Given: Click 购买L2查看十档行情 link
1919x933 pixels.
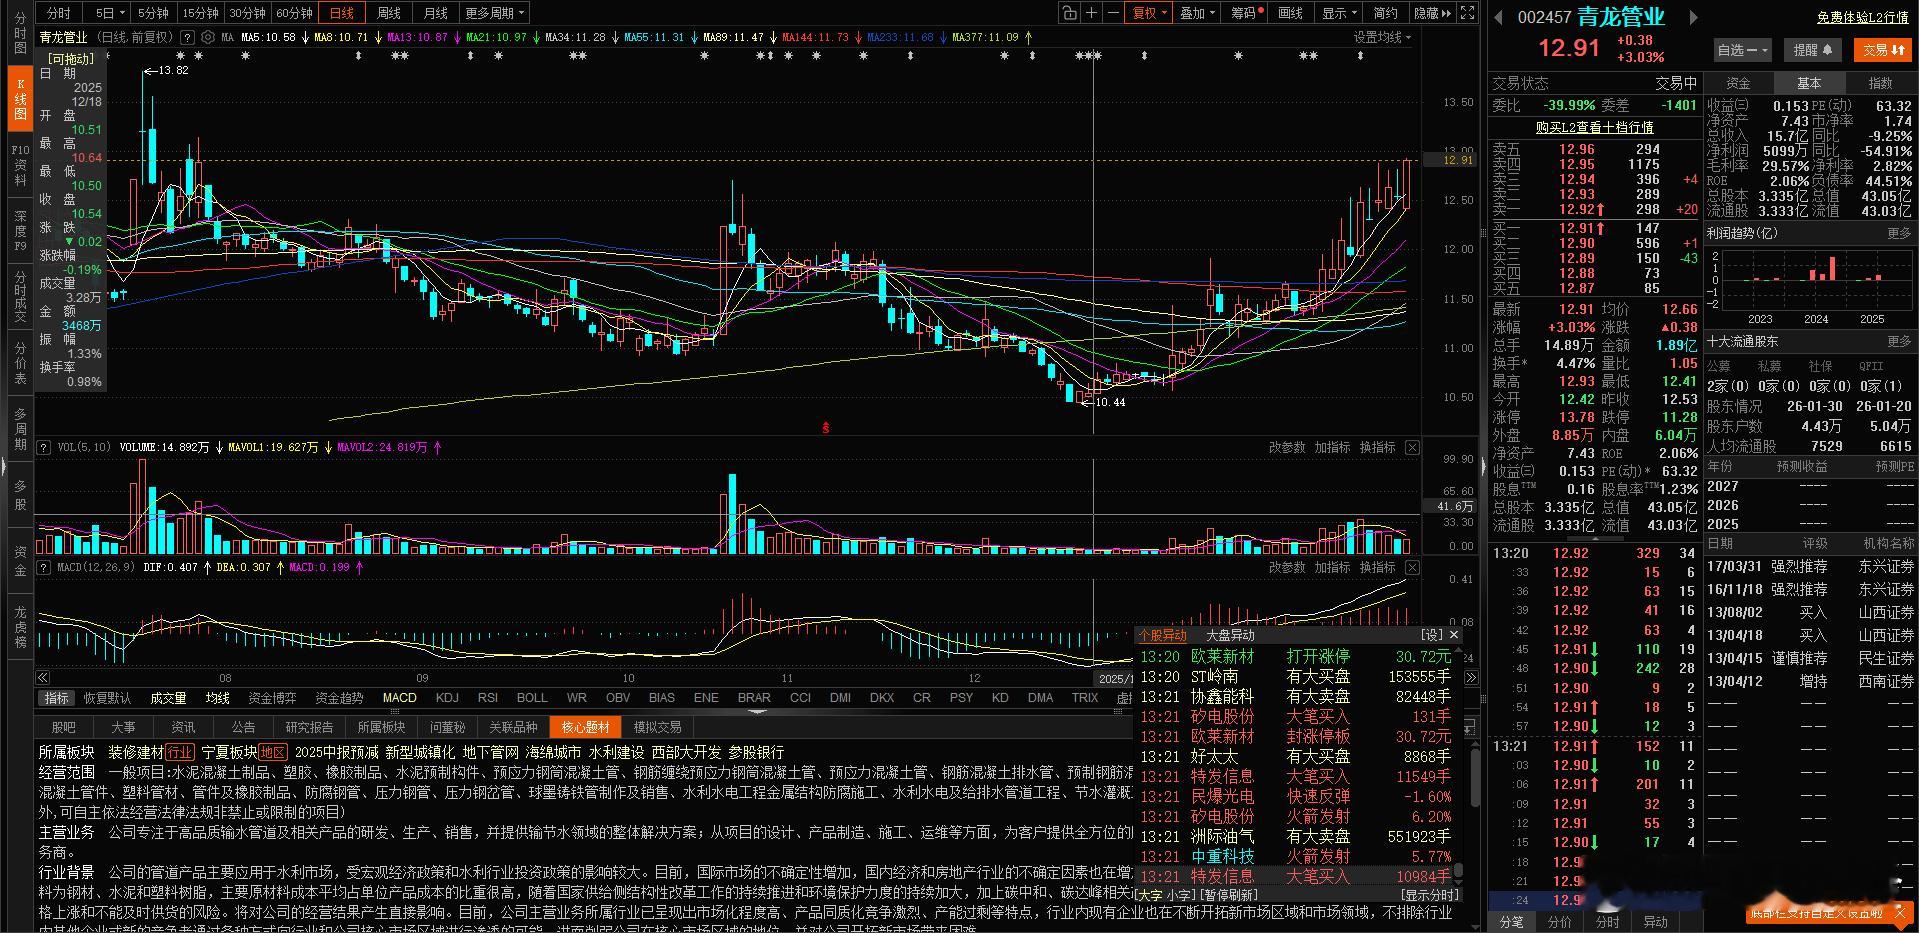Looking at the screenshot, I should (1594, 128).
